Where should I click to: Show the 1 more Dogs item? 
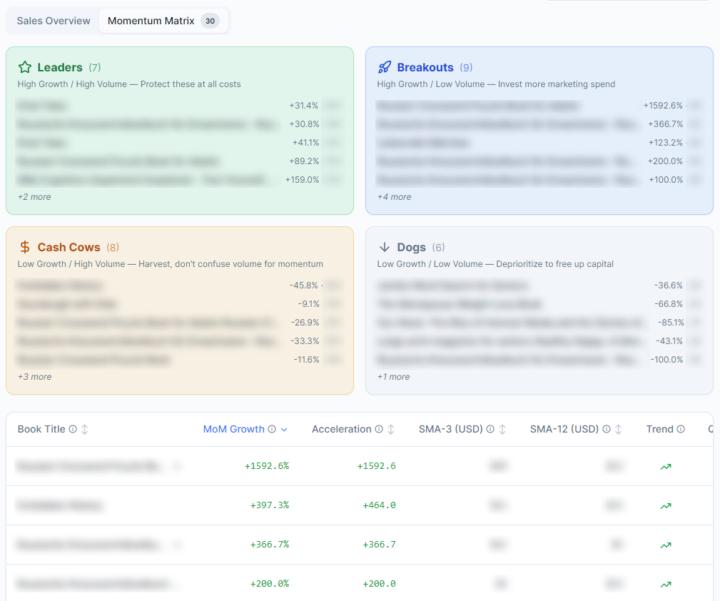(x=394, y=376)
